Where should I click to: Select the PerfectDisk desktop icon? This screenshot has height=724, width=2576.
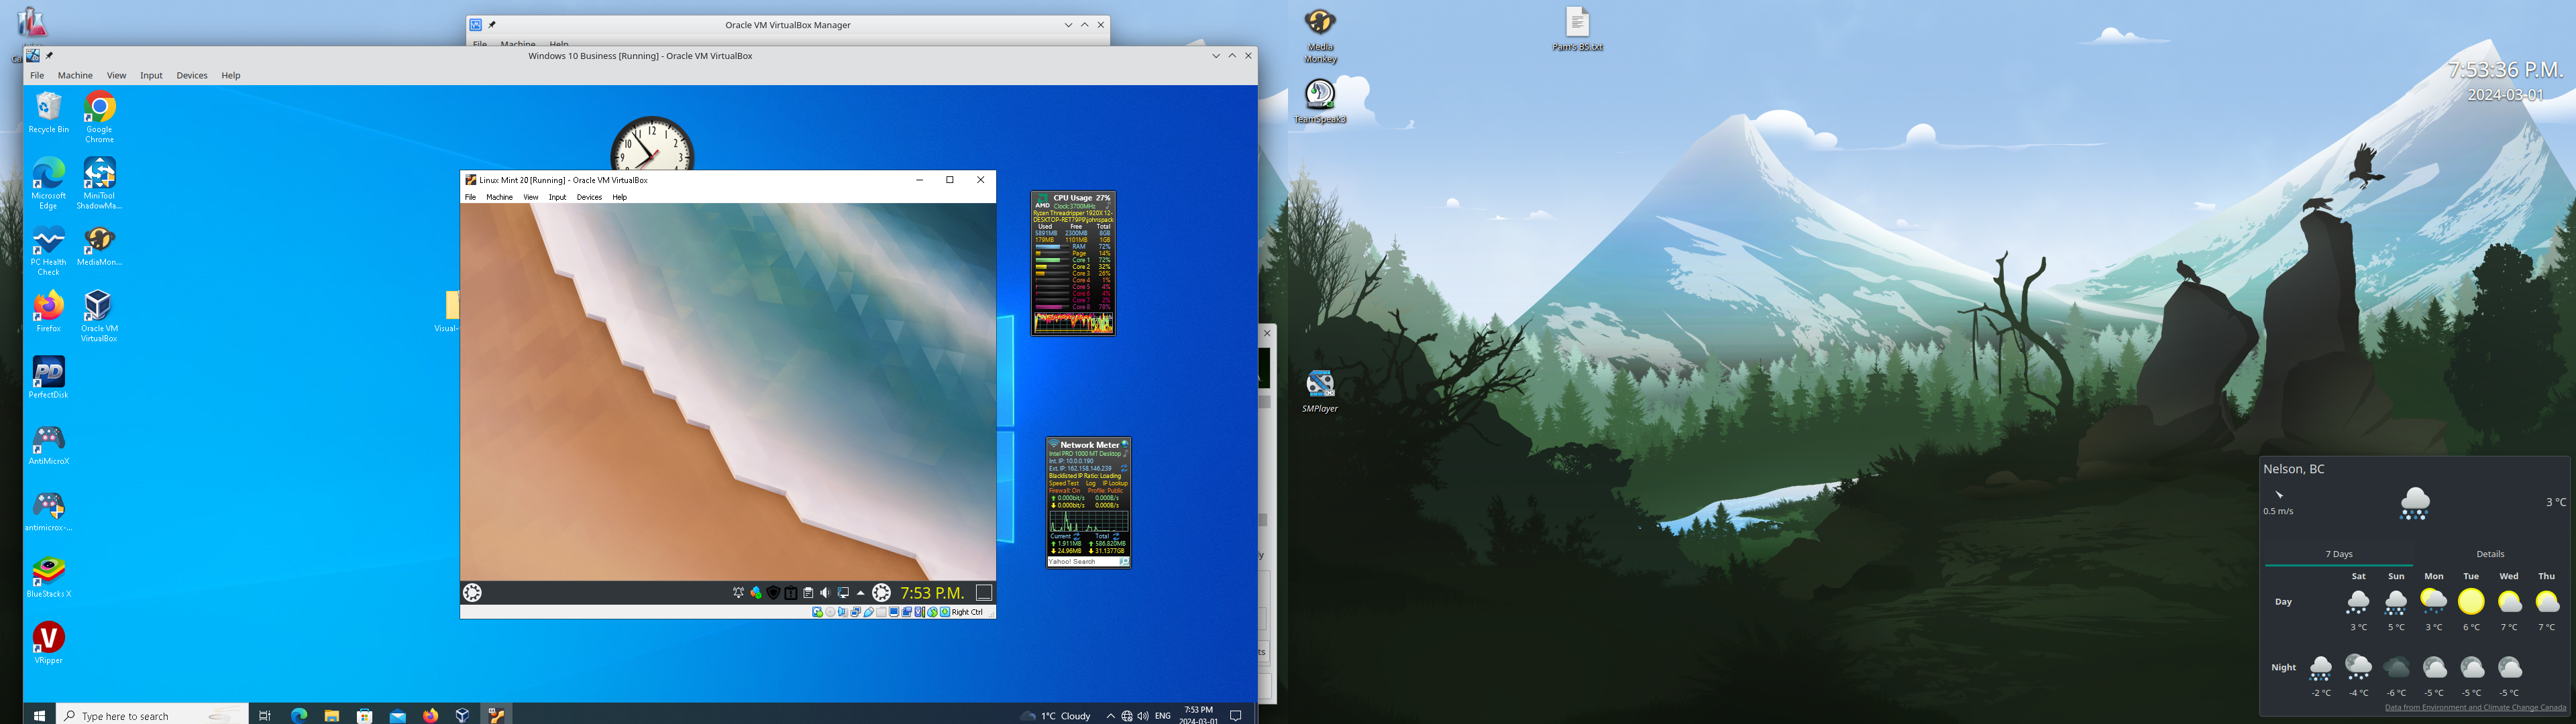pyautogui.click(x=48, y=377)
